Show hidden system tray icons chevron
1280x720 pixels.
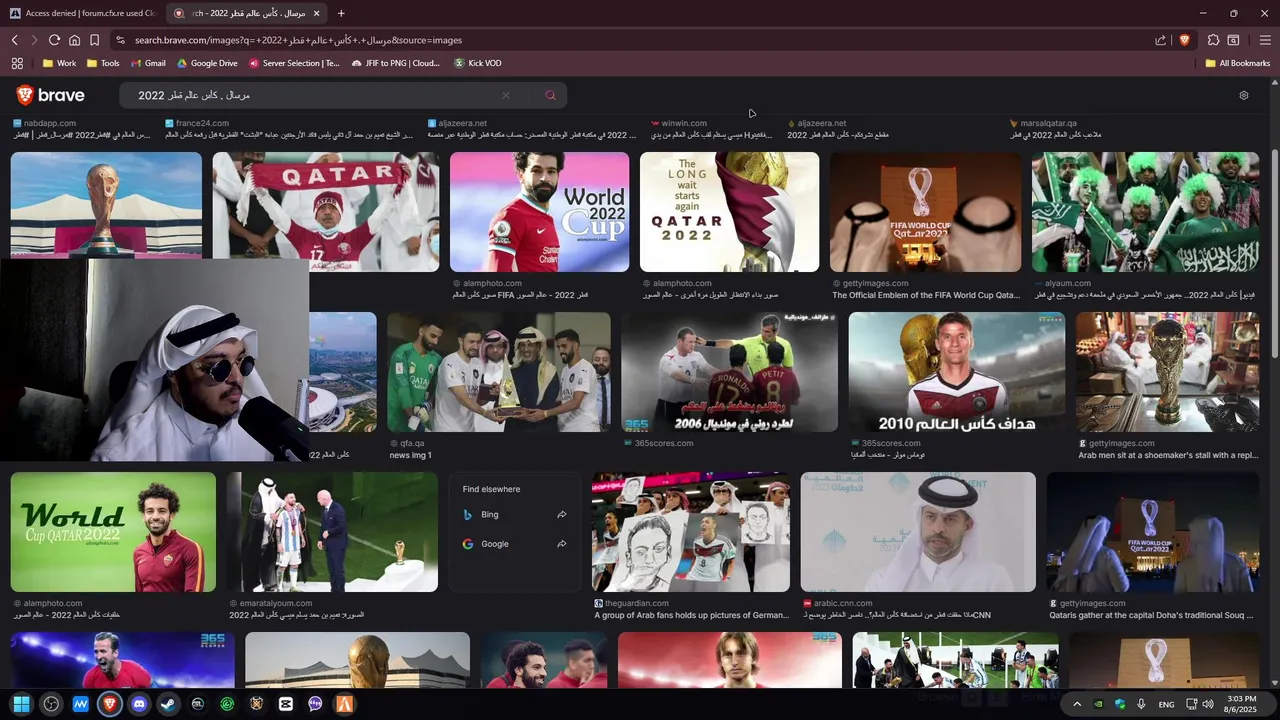point(1077,704)
